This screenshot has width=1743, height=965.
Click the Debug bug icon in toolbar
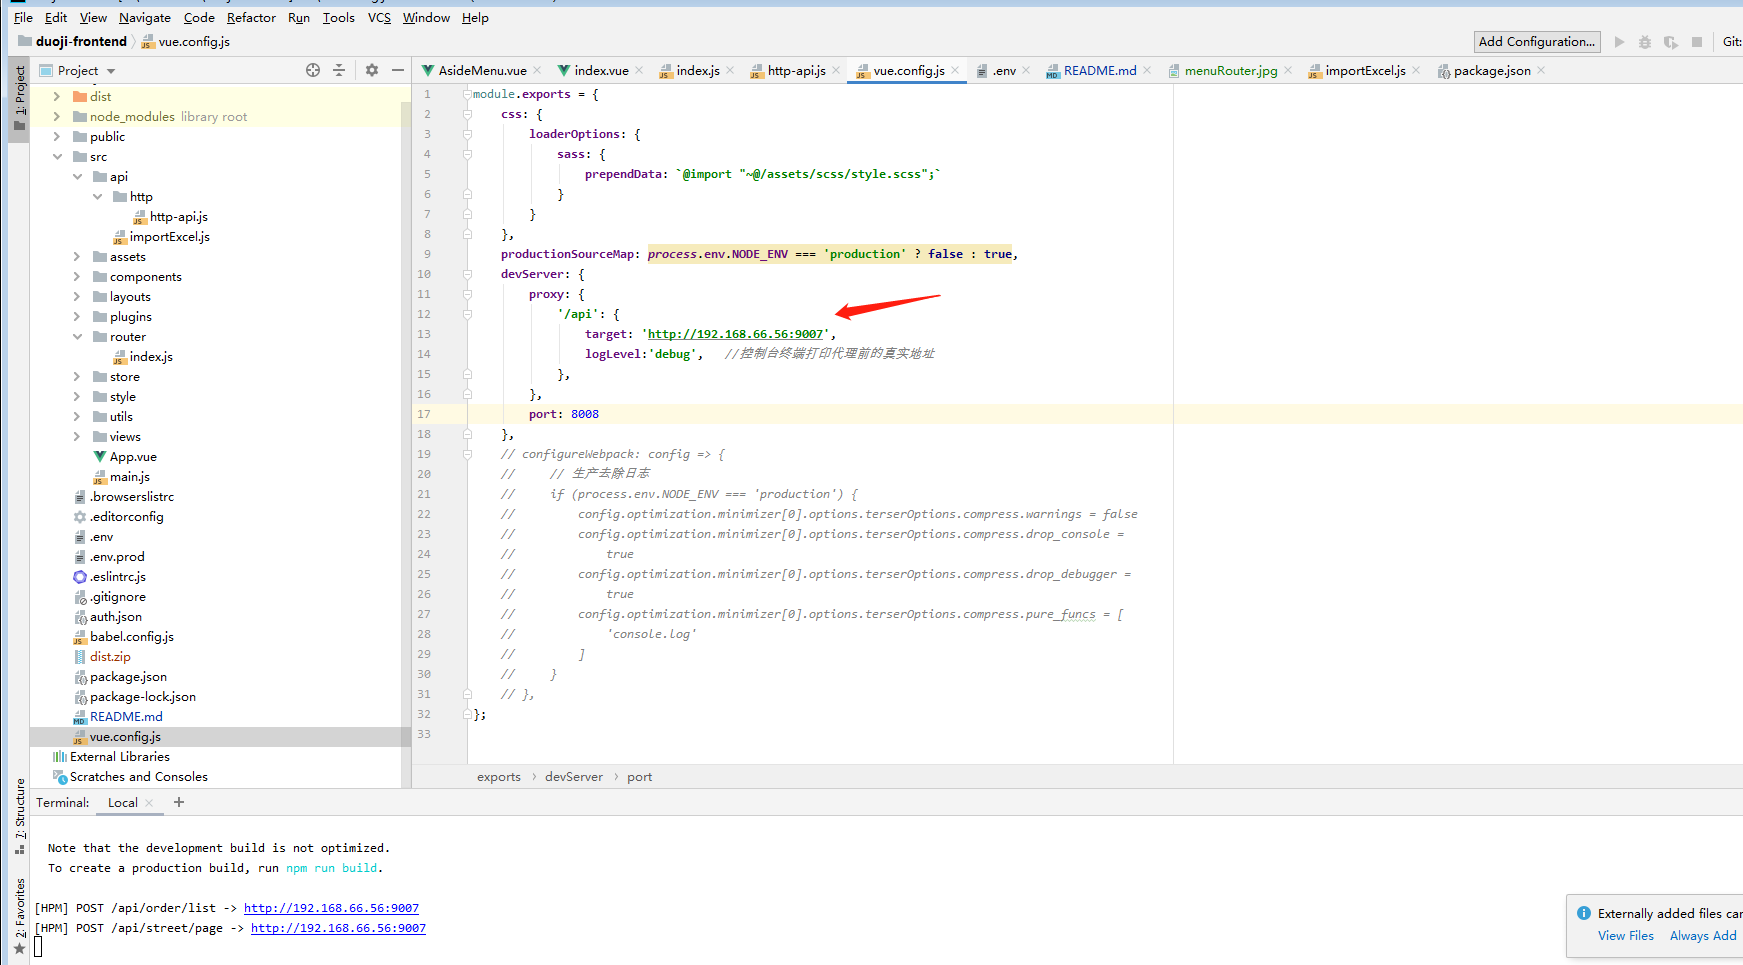[1645, 42]
